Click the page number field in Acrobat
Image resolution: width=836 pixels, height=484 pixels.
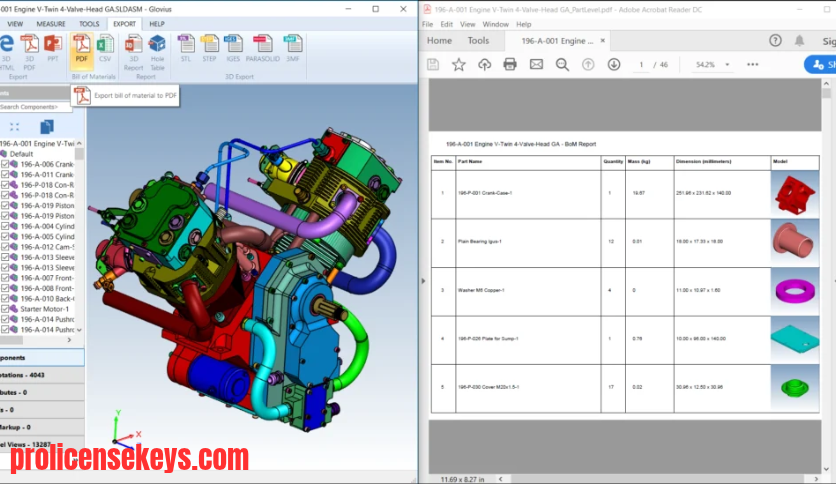click(x=641, y=64)
